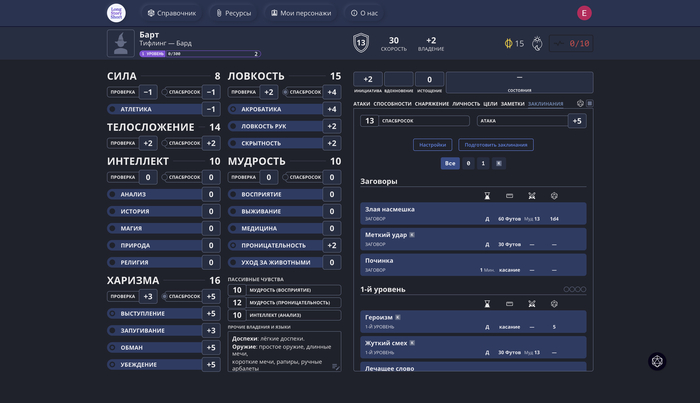Click Подготовить заклинания button

[496, 145]
